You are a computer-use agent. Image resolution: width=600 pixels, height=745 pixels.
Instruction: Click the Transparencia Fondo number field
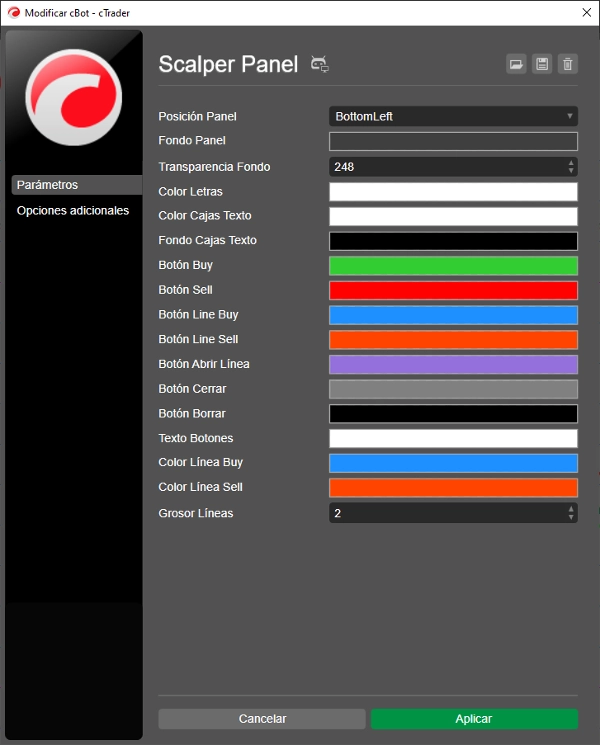click(448, 167)
